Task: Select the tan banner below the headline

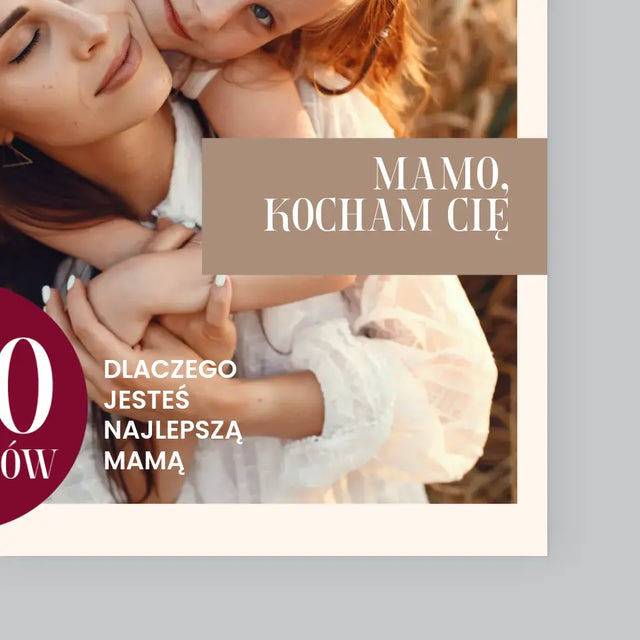Action: 374,206
